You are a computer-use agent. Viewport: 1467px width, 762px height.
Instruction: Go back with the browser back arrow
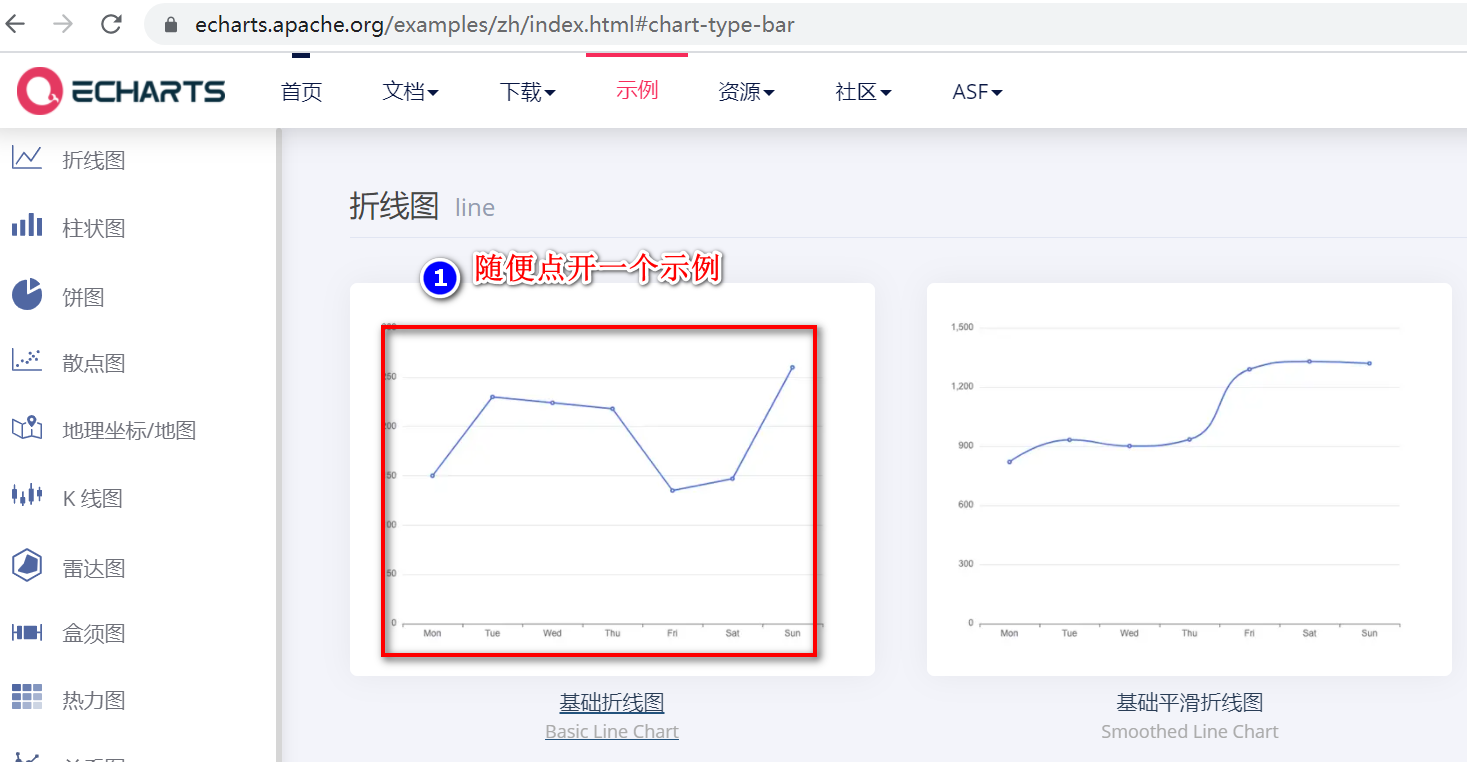(16, 24)
